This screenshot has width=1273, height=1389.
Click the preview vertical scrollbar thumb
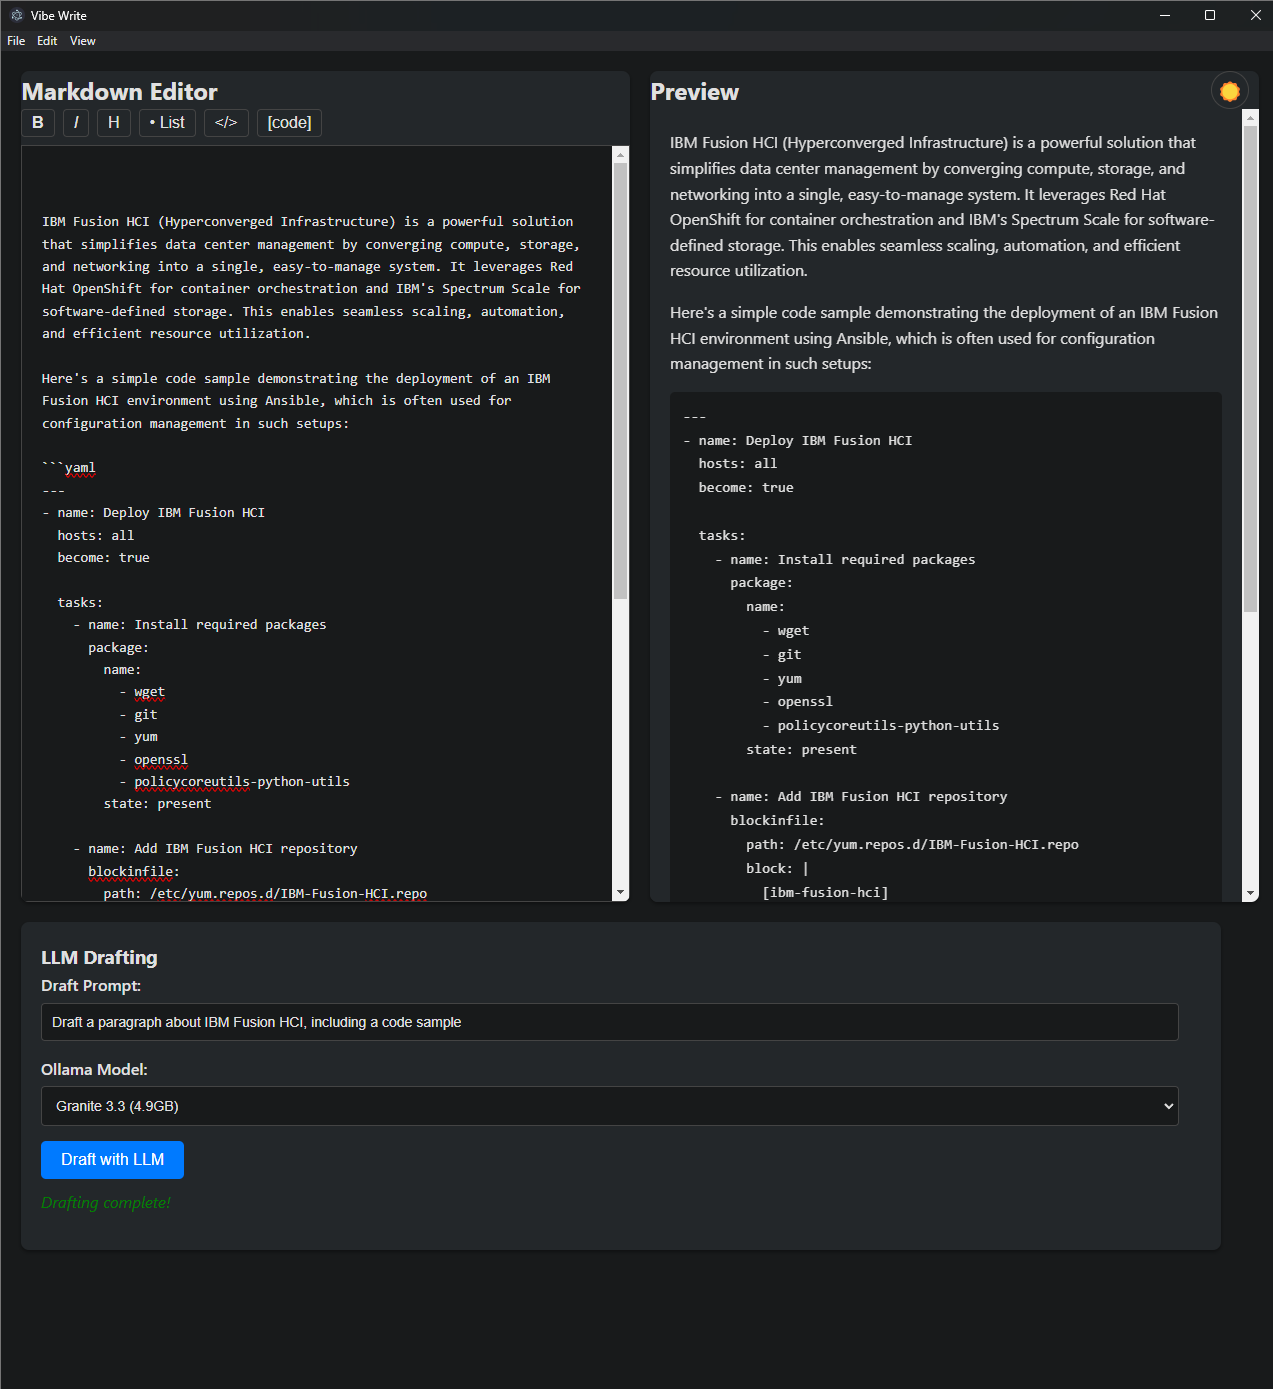(1250, 369)
